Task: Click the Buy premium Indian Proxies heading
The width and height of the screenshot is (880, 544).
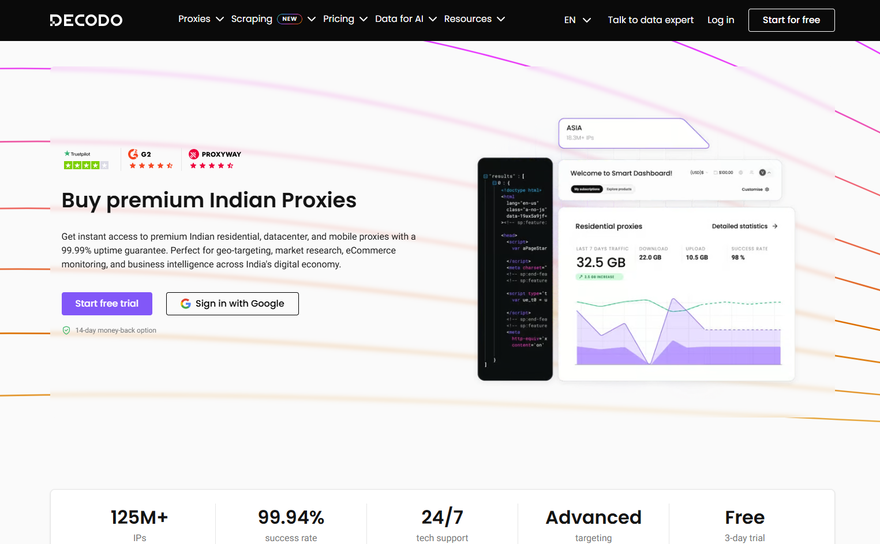Action: [x=209, y=200]
